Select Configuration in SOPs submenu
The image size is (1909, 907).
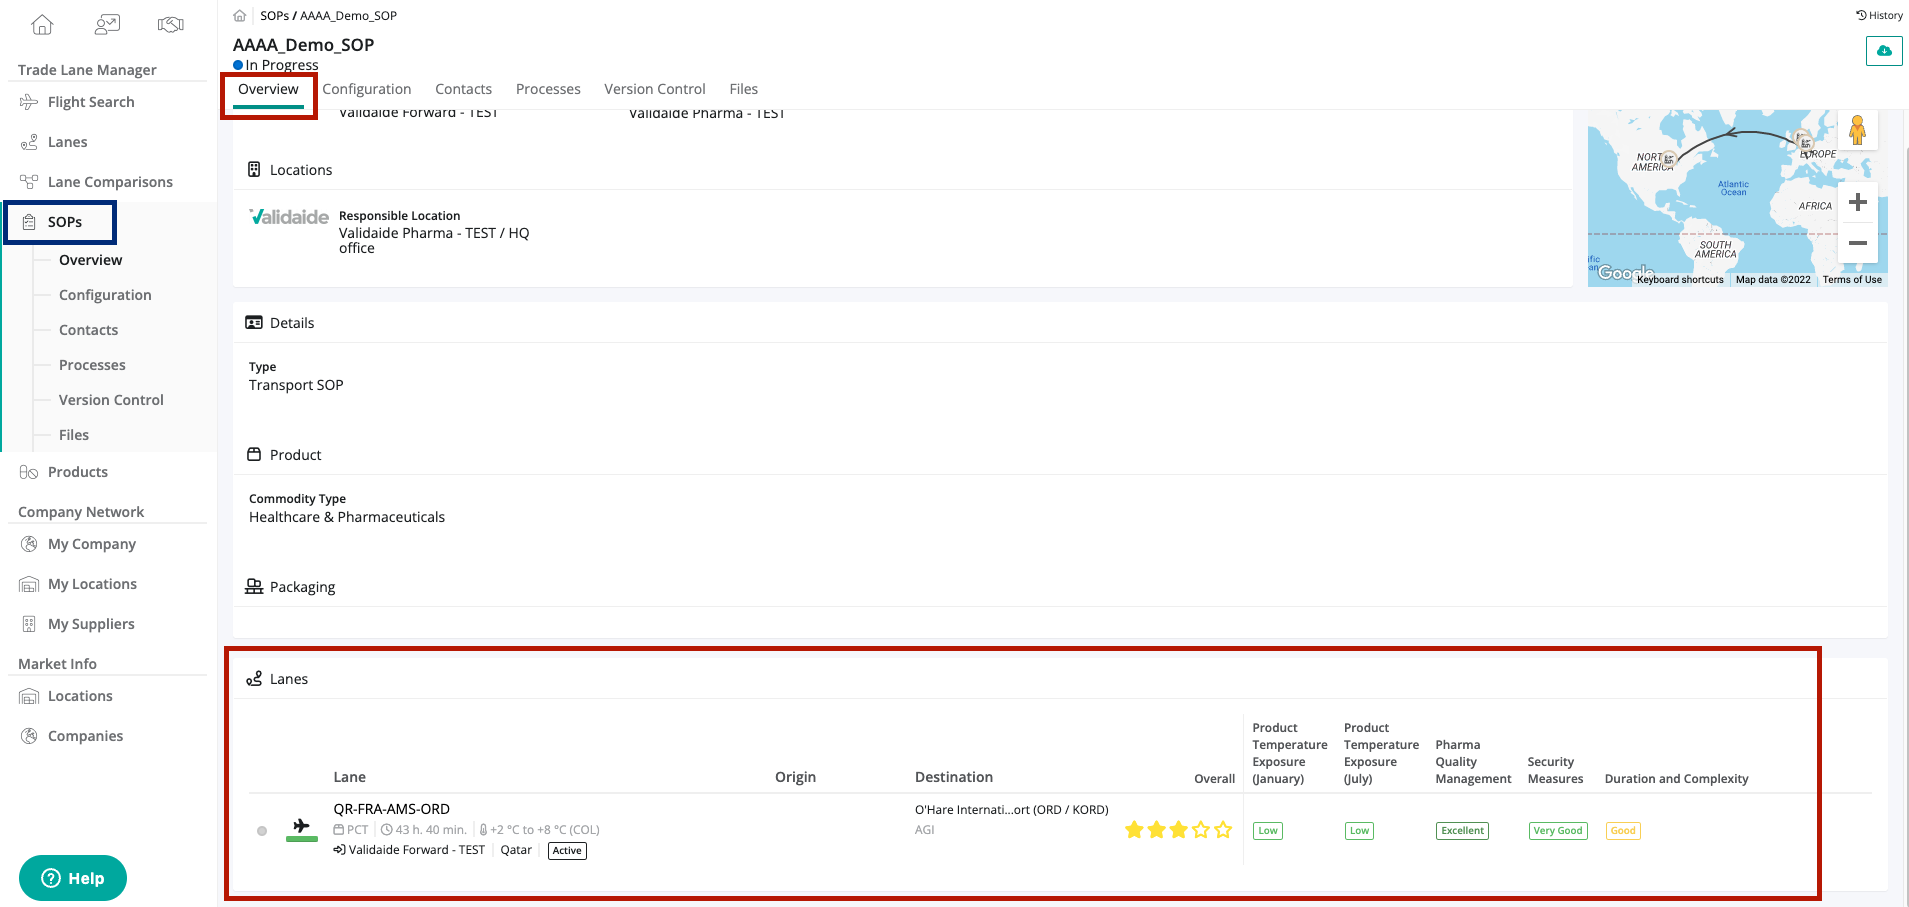105,295
